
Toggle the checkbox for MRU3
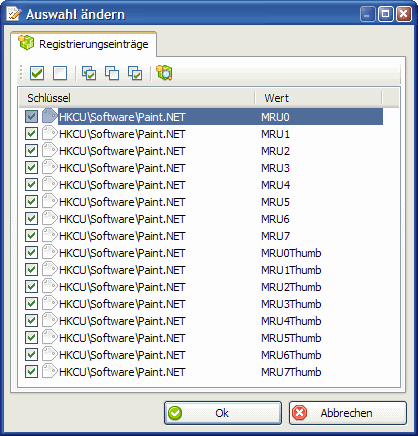31,168
